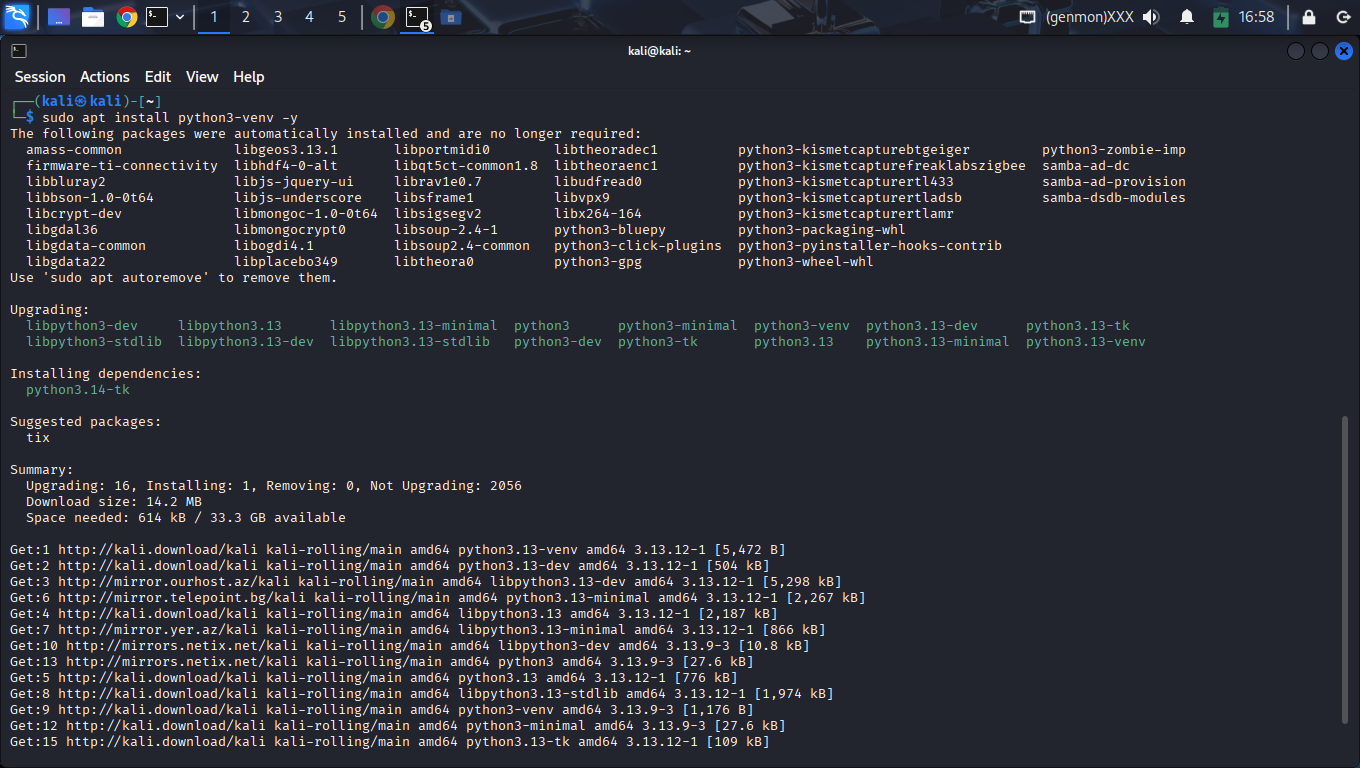Open the file manager launcher in panel
Viewport: 1360px width, 768px height.
(93, 17)
